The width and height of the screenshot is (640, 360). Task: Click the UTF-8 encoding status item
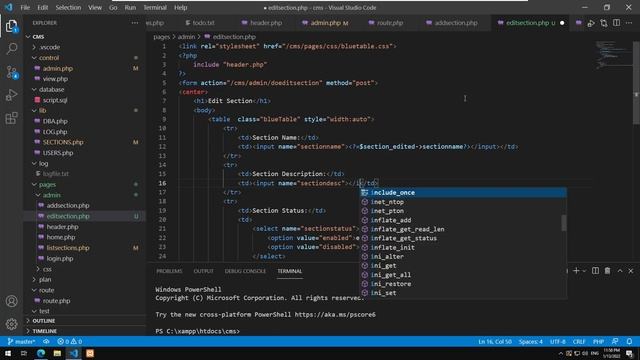[x=558, y=342]
